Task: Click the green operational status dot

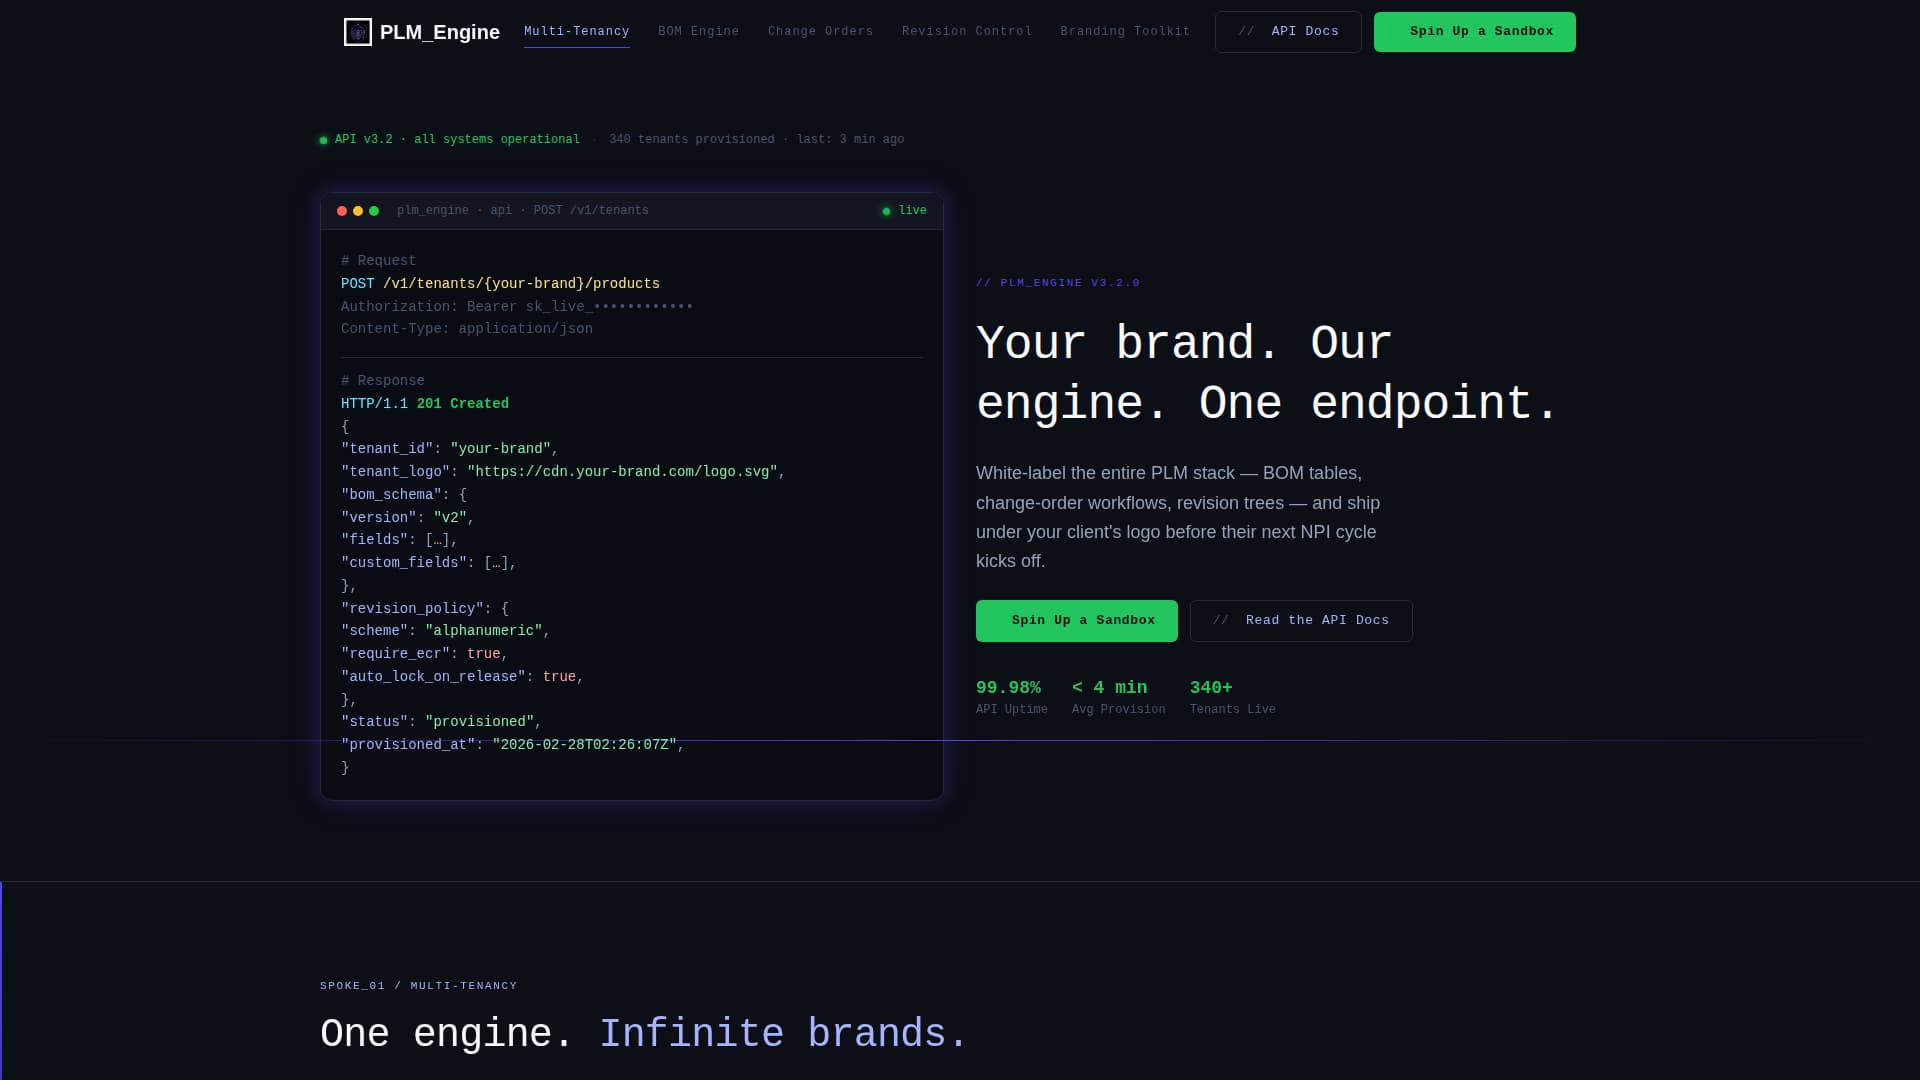Action: coord(322,140)
